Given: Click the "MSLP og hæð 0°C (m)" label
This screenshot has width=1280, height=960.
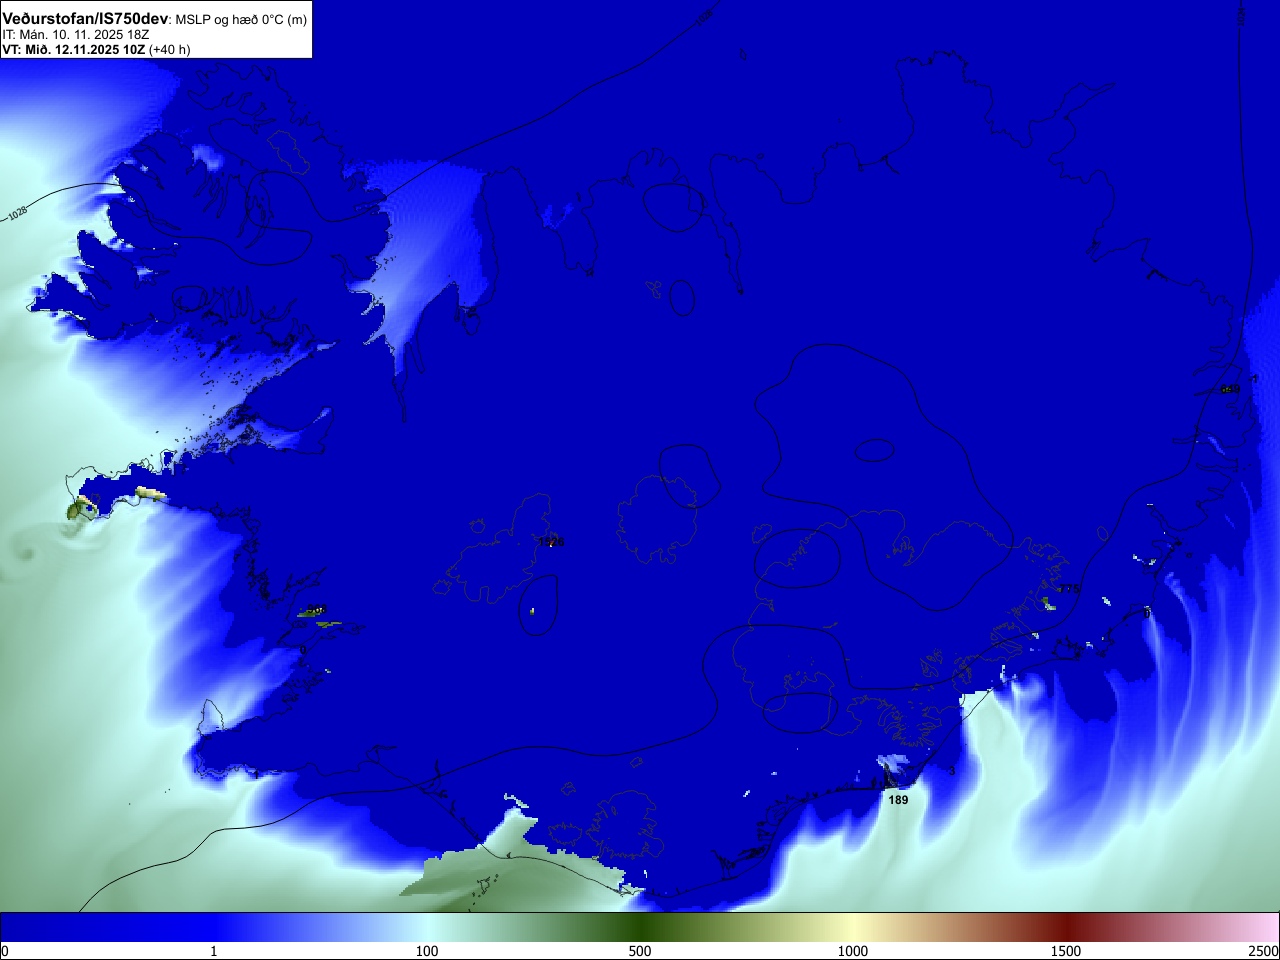Looking at the screenshot, I should 241,20.
